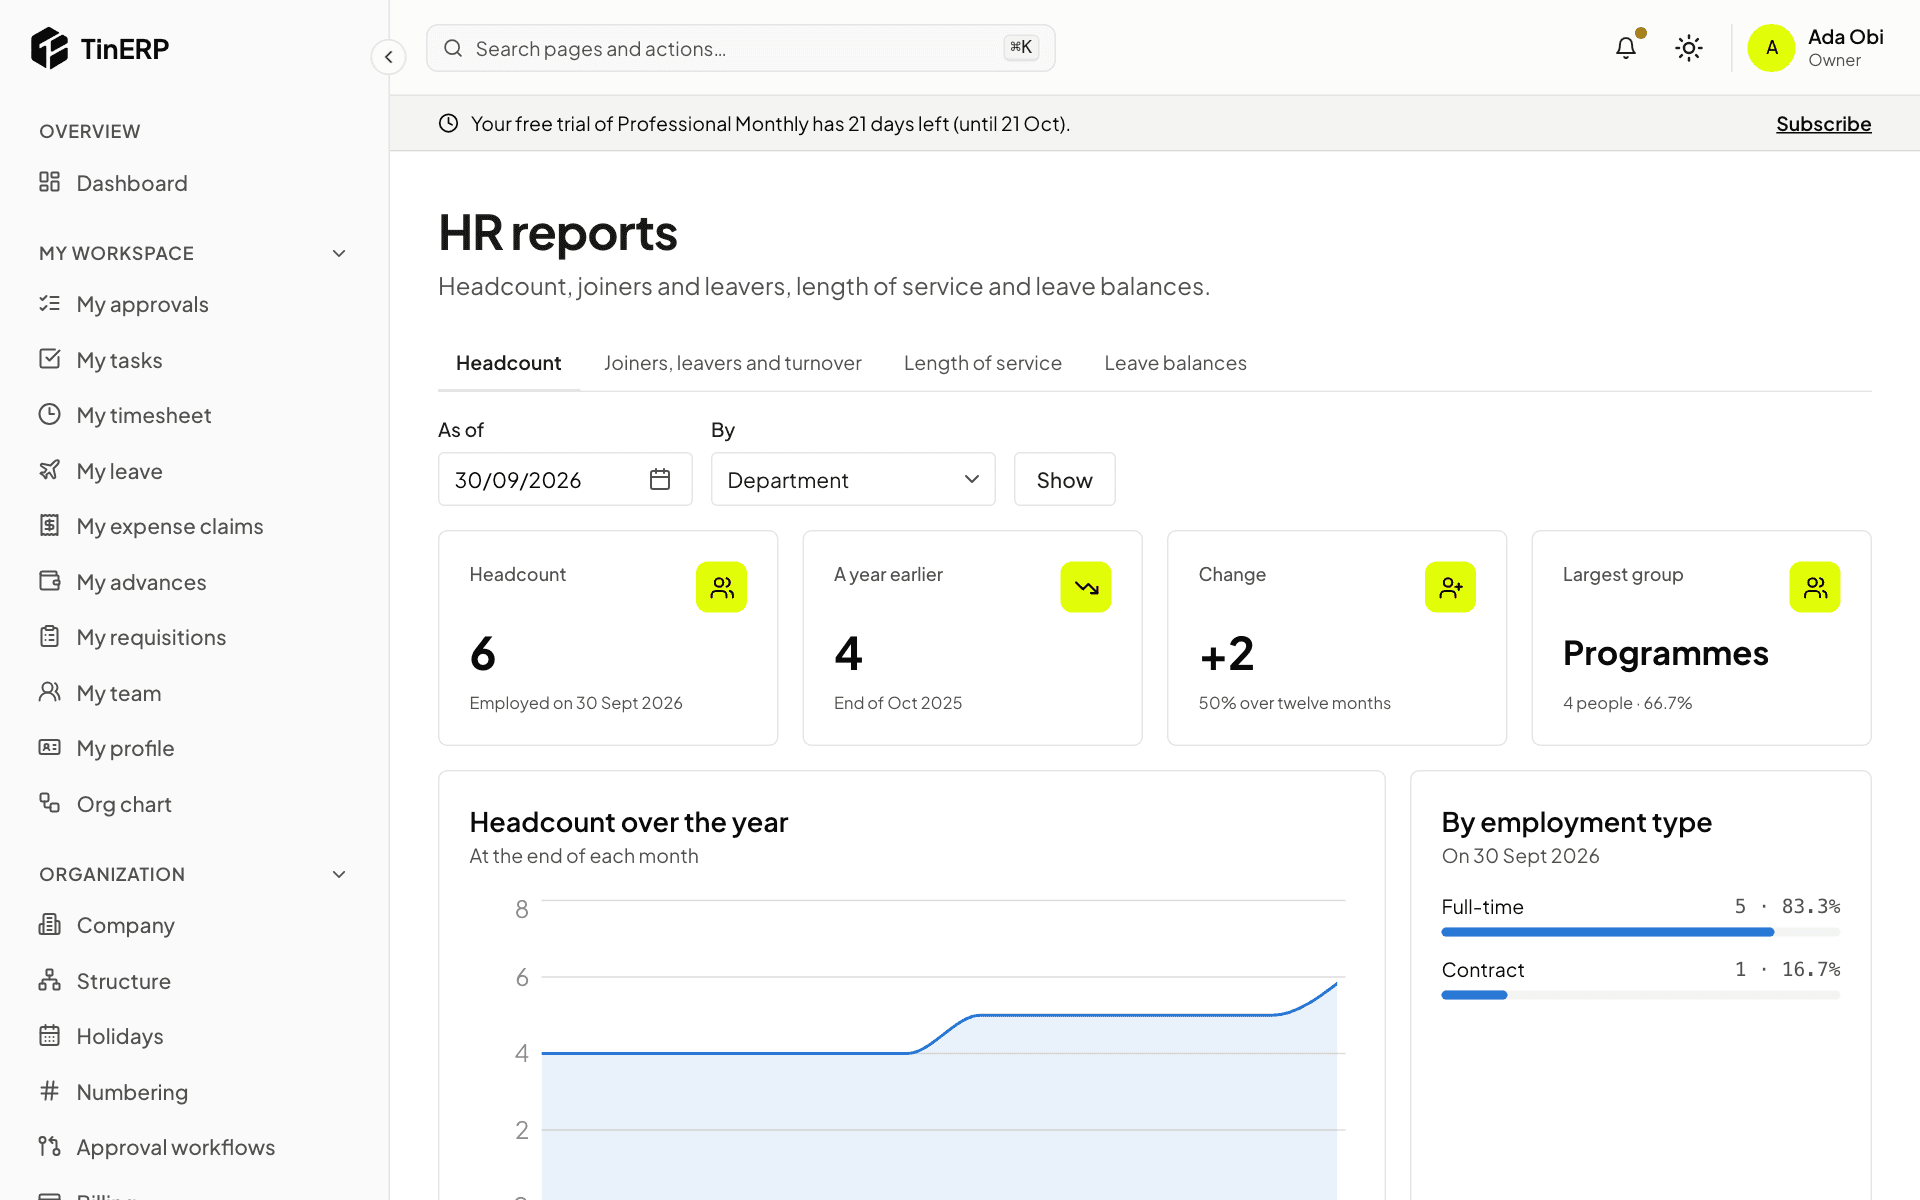Switch to Joiners, leavers and turnover tab

pos(733,363)
